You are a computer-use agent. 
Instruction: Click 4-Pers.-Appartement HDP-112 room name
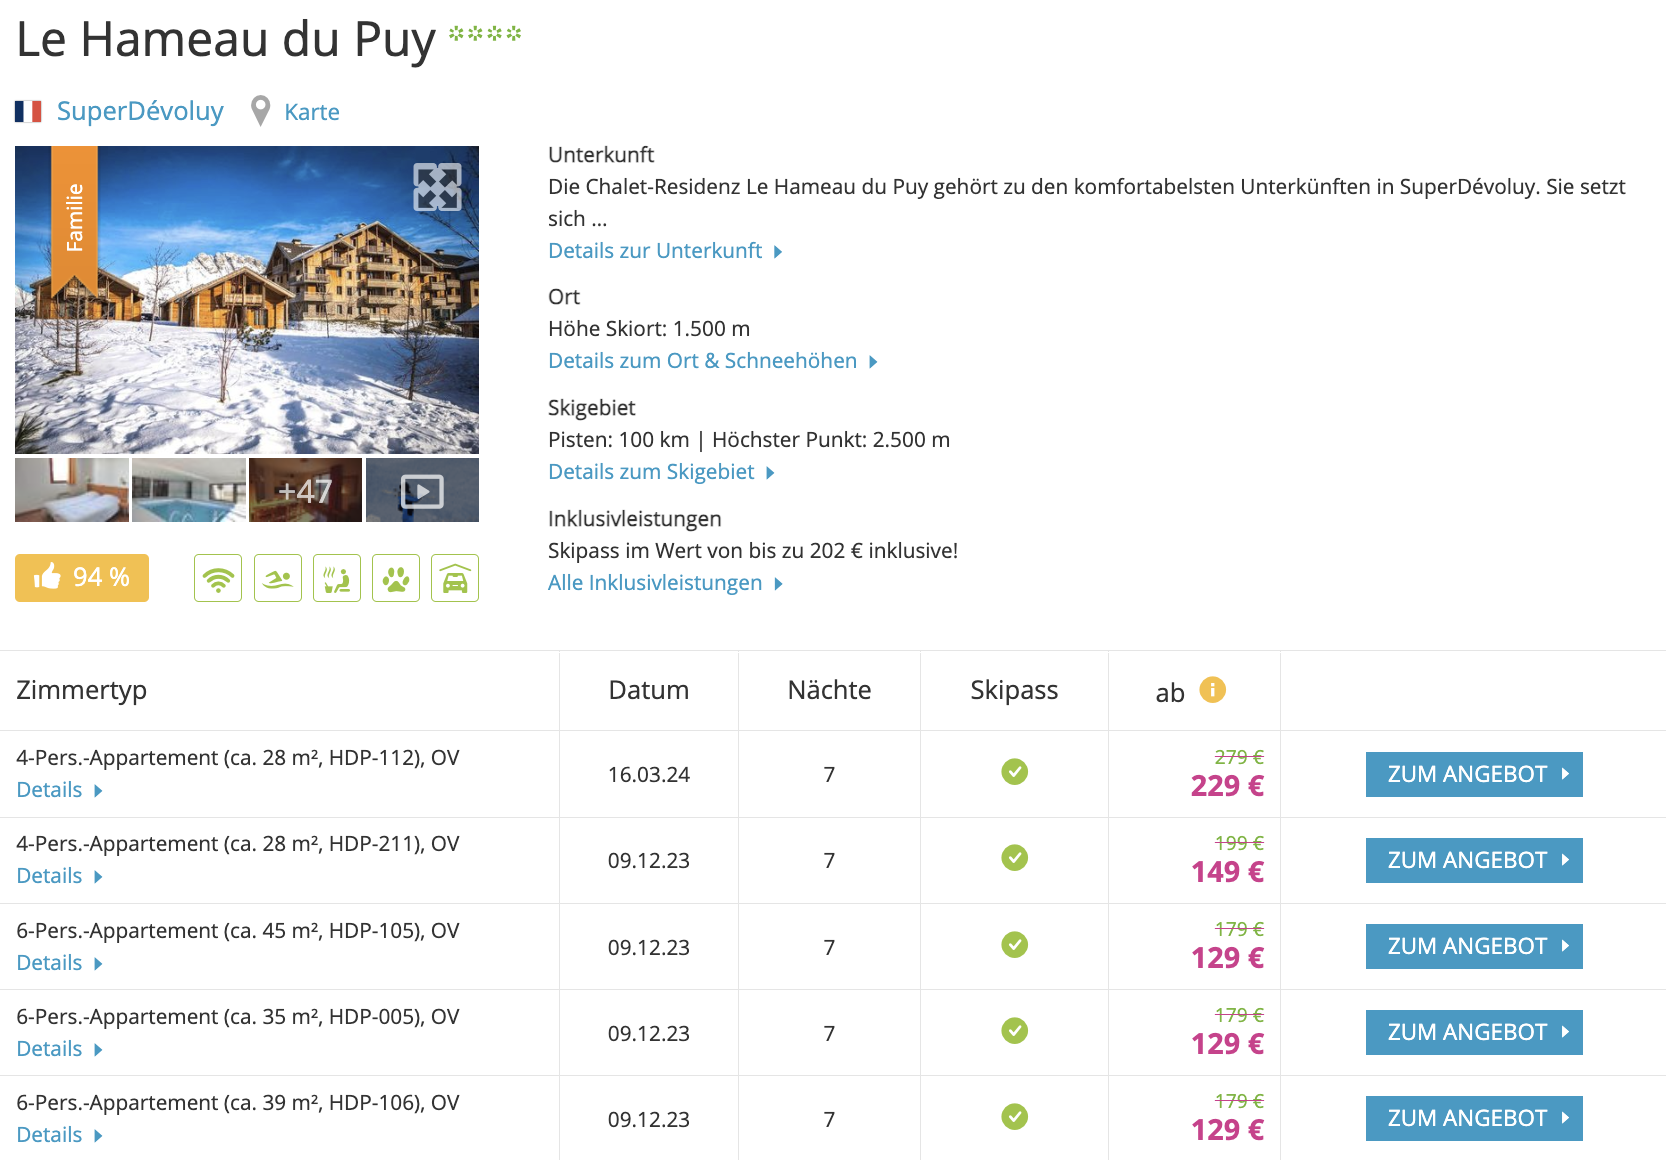238,758
